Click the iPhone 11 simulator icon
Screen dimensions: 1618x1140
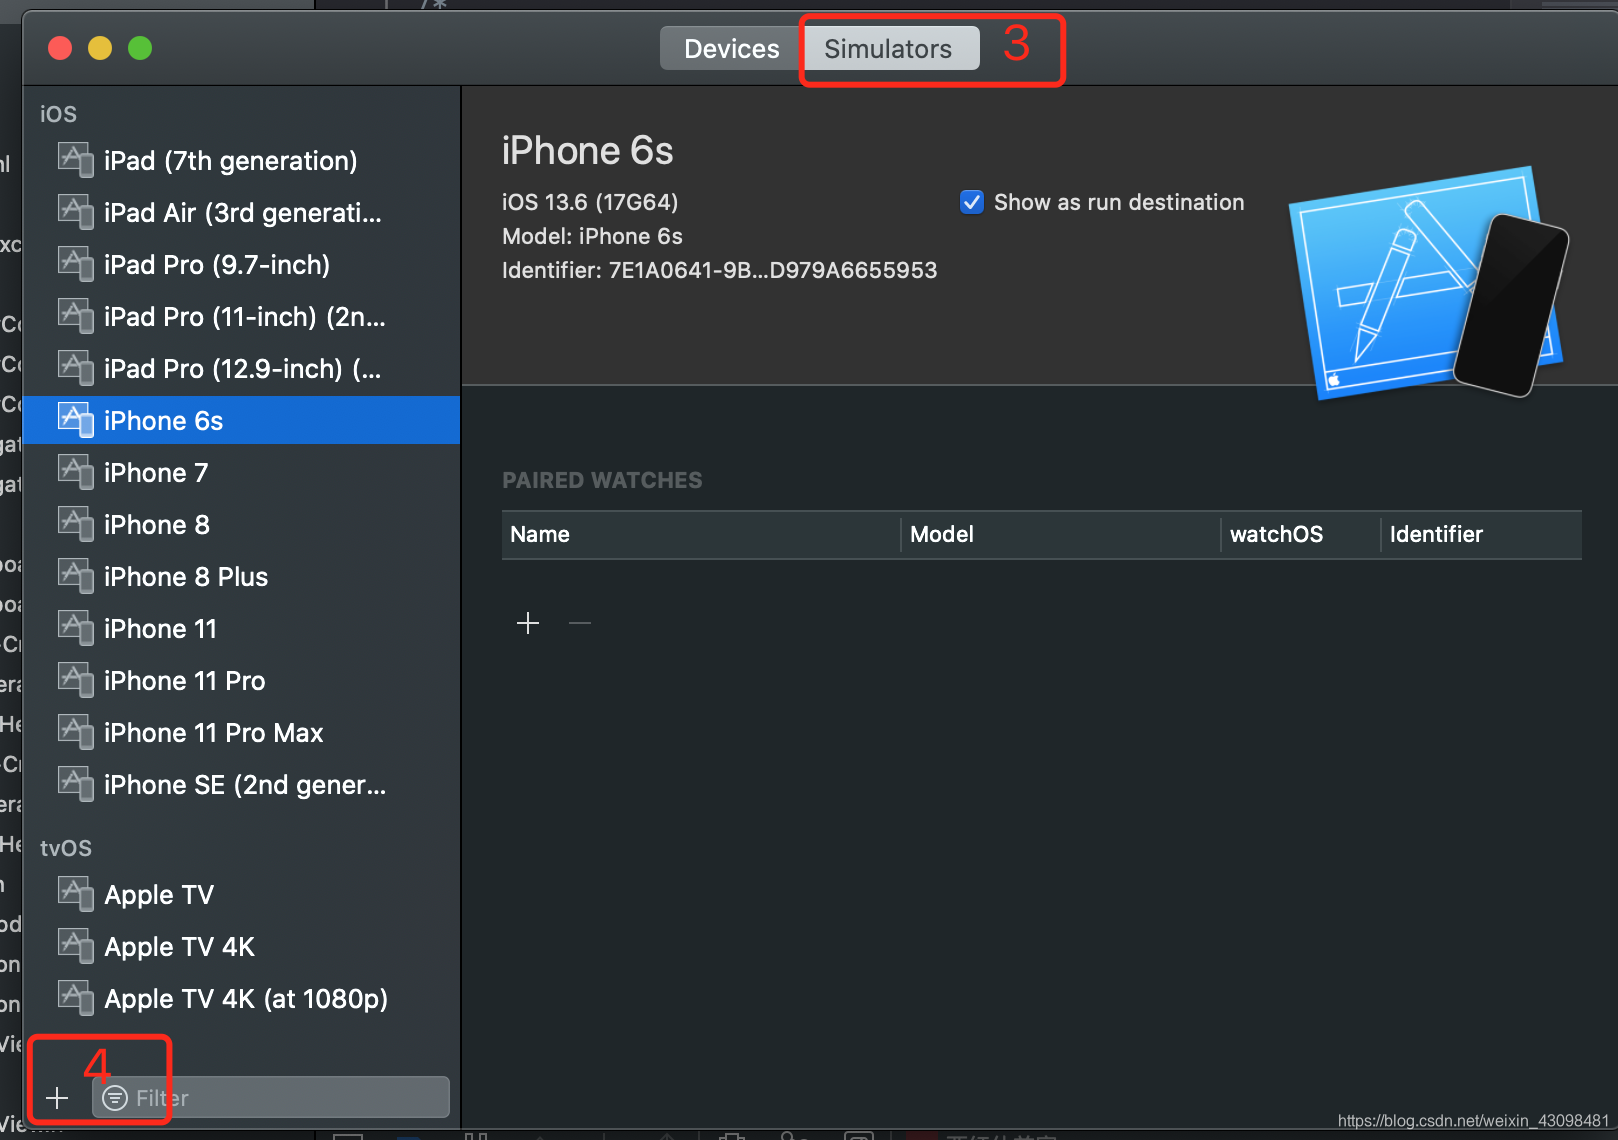tap(76, 628)
